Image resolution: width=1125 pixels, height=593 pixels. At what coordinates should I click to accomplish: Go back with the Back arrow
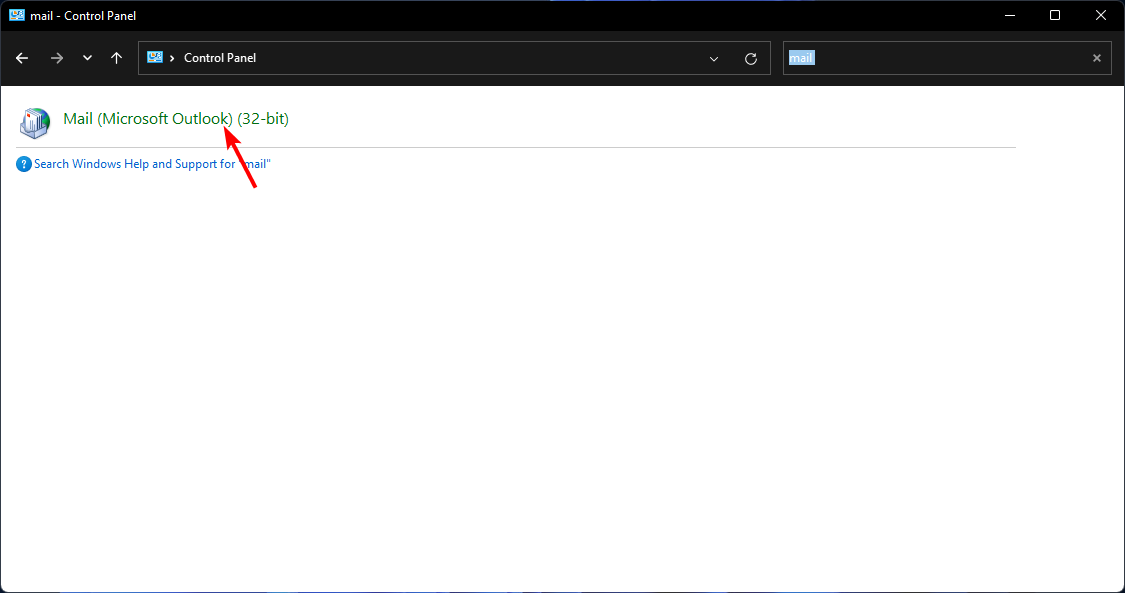point(22,58)
